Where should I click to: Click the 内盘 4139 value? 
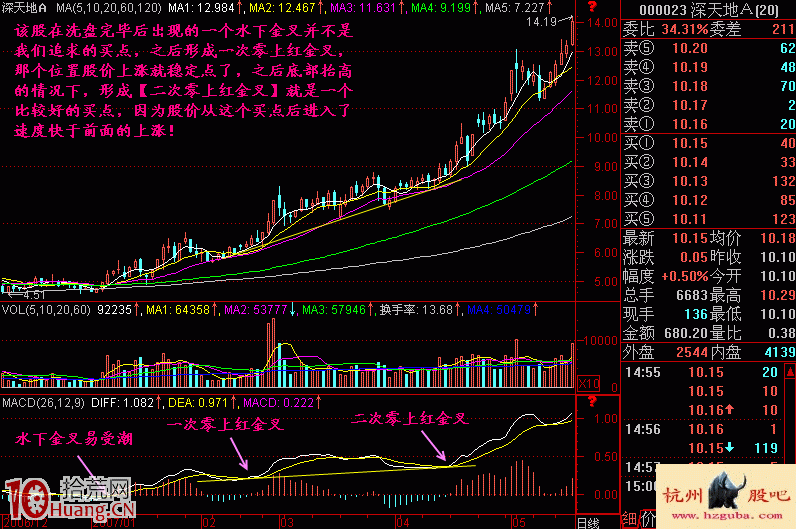pyautogui.click(x=780, y=352)
